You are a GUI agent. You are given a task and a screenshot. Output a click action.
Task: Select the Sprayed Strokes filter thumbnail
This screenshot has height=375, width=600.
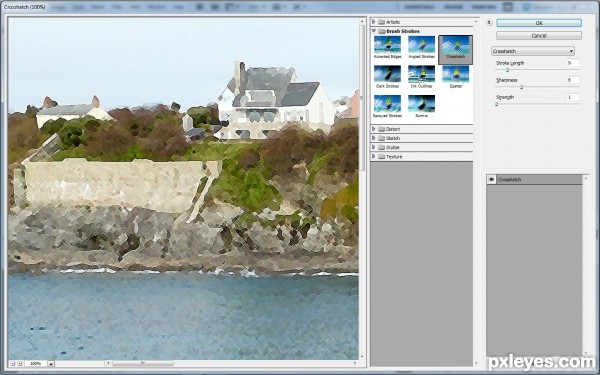387,103
